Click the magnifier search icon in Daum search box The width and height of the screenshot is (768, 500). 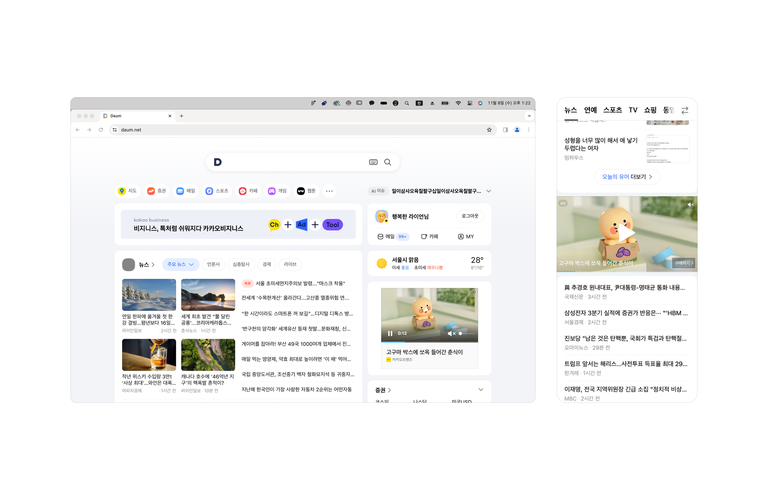coord(387,162)
